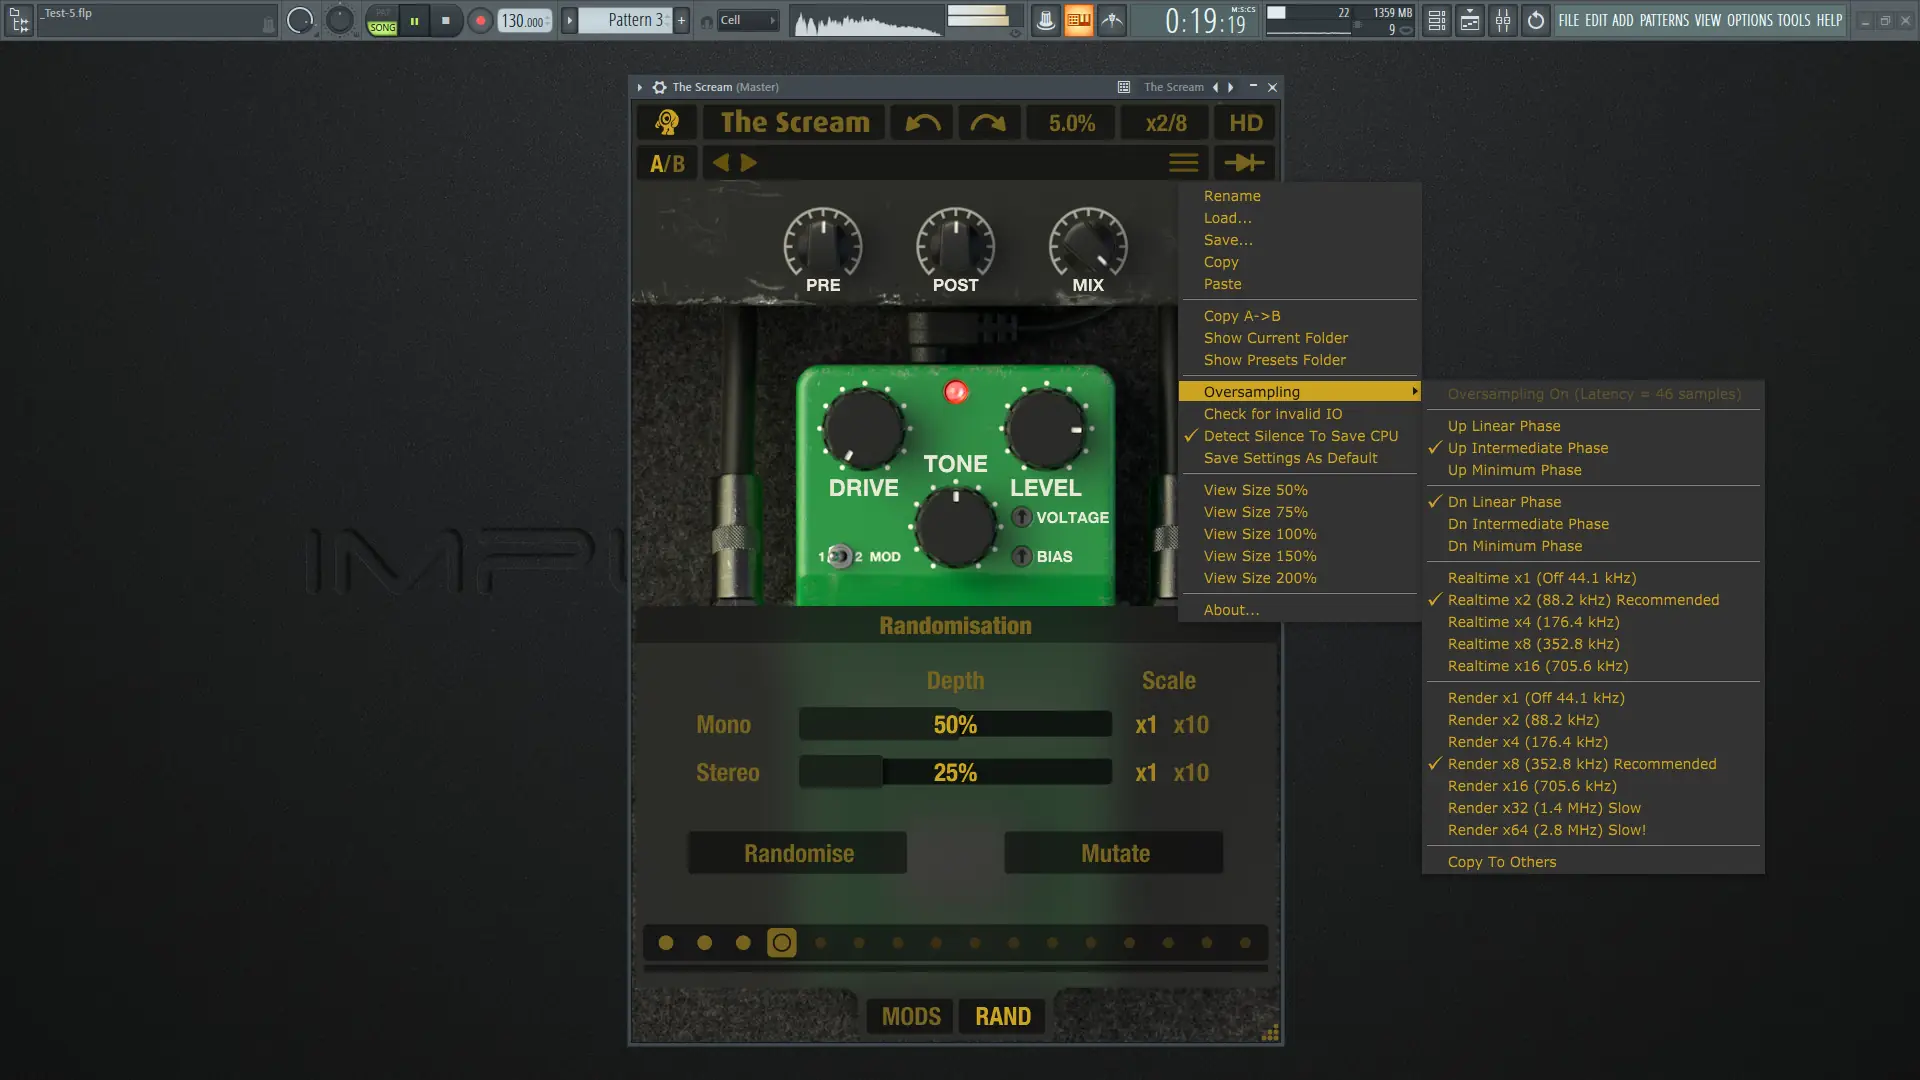Choose Realtime x4 (176.4 kHz) oversampling
The width and height of the screenshot is (1920, 1080).
pyautogui.click(x=1533, y=622)
